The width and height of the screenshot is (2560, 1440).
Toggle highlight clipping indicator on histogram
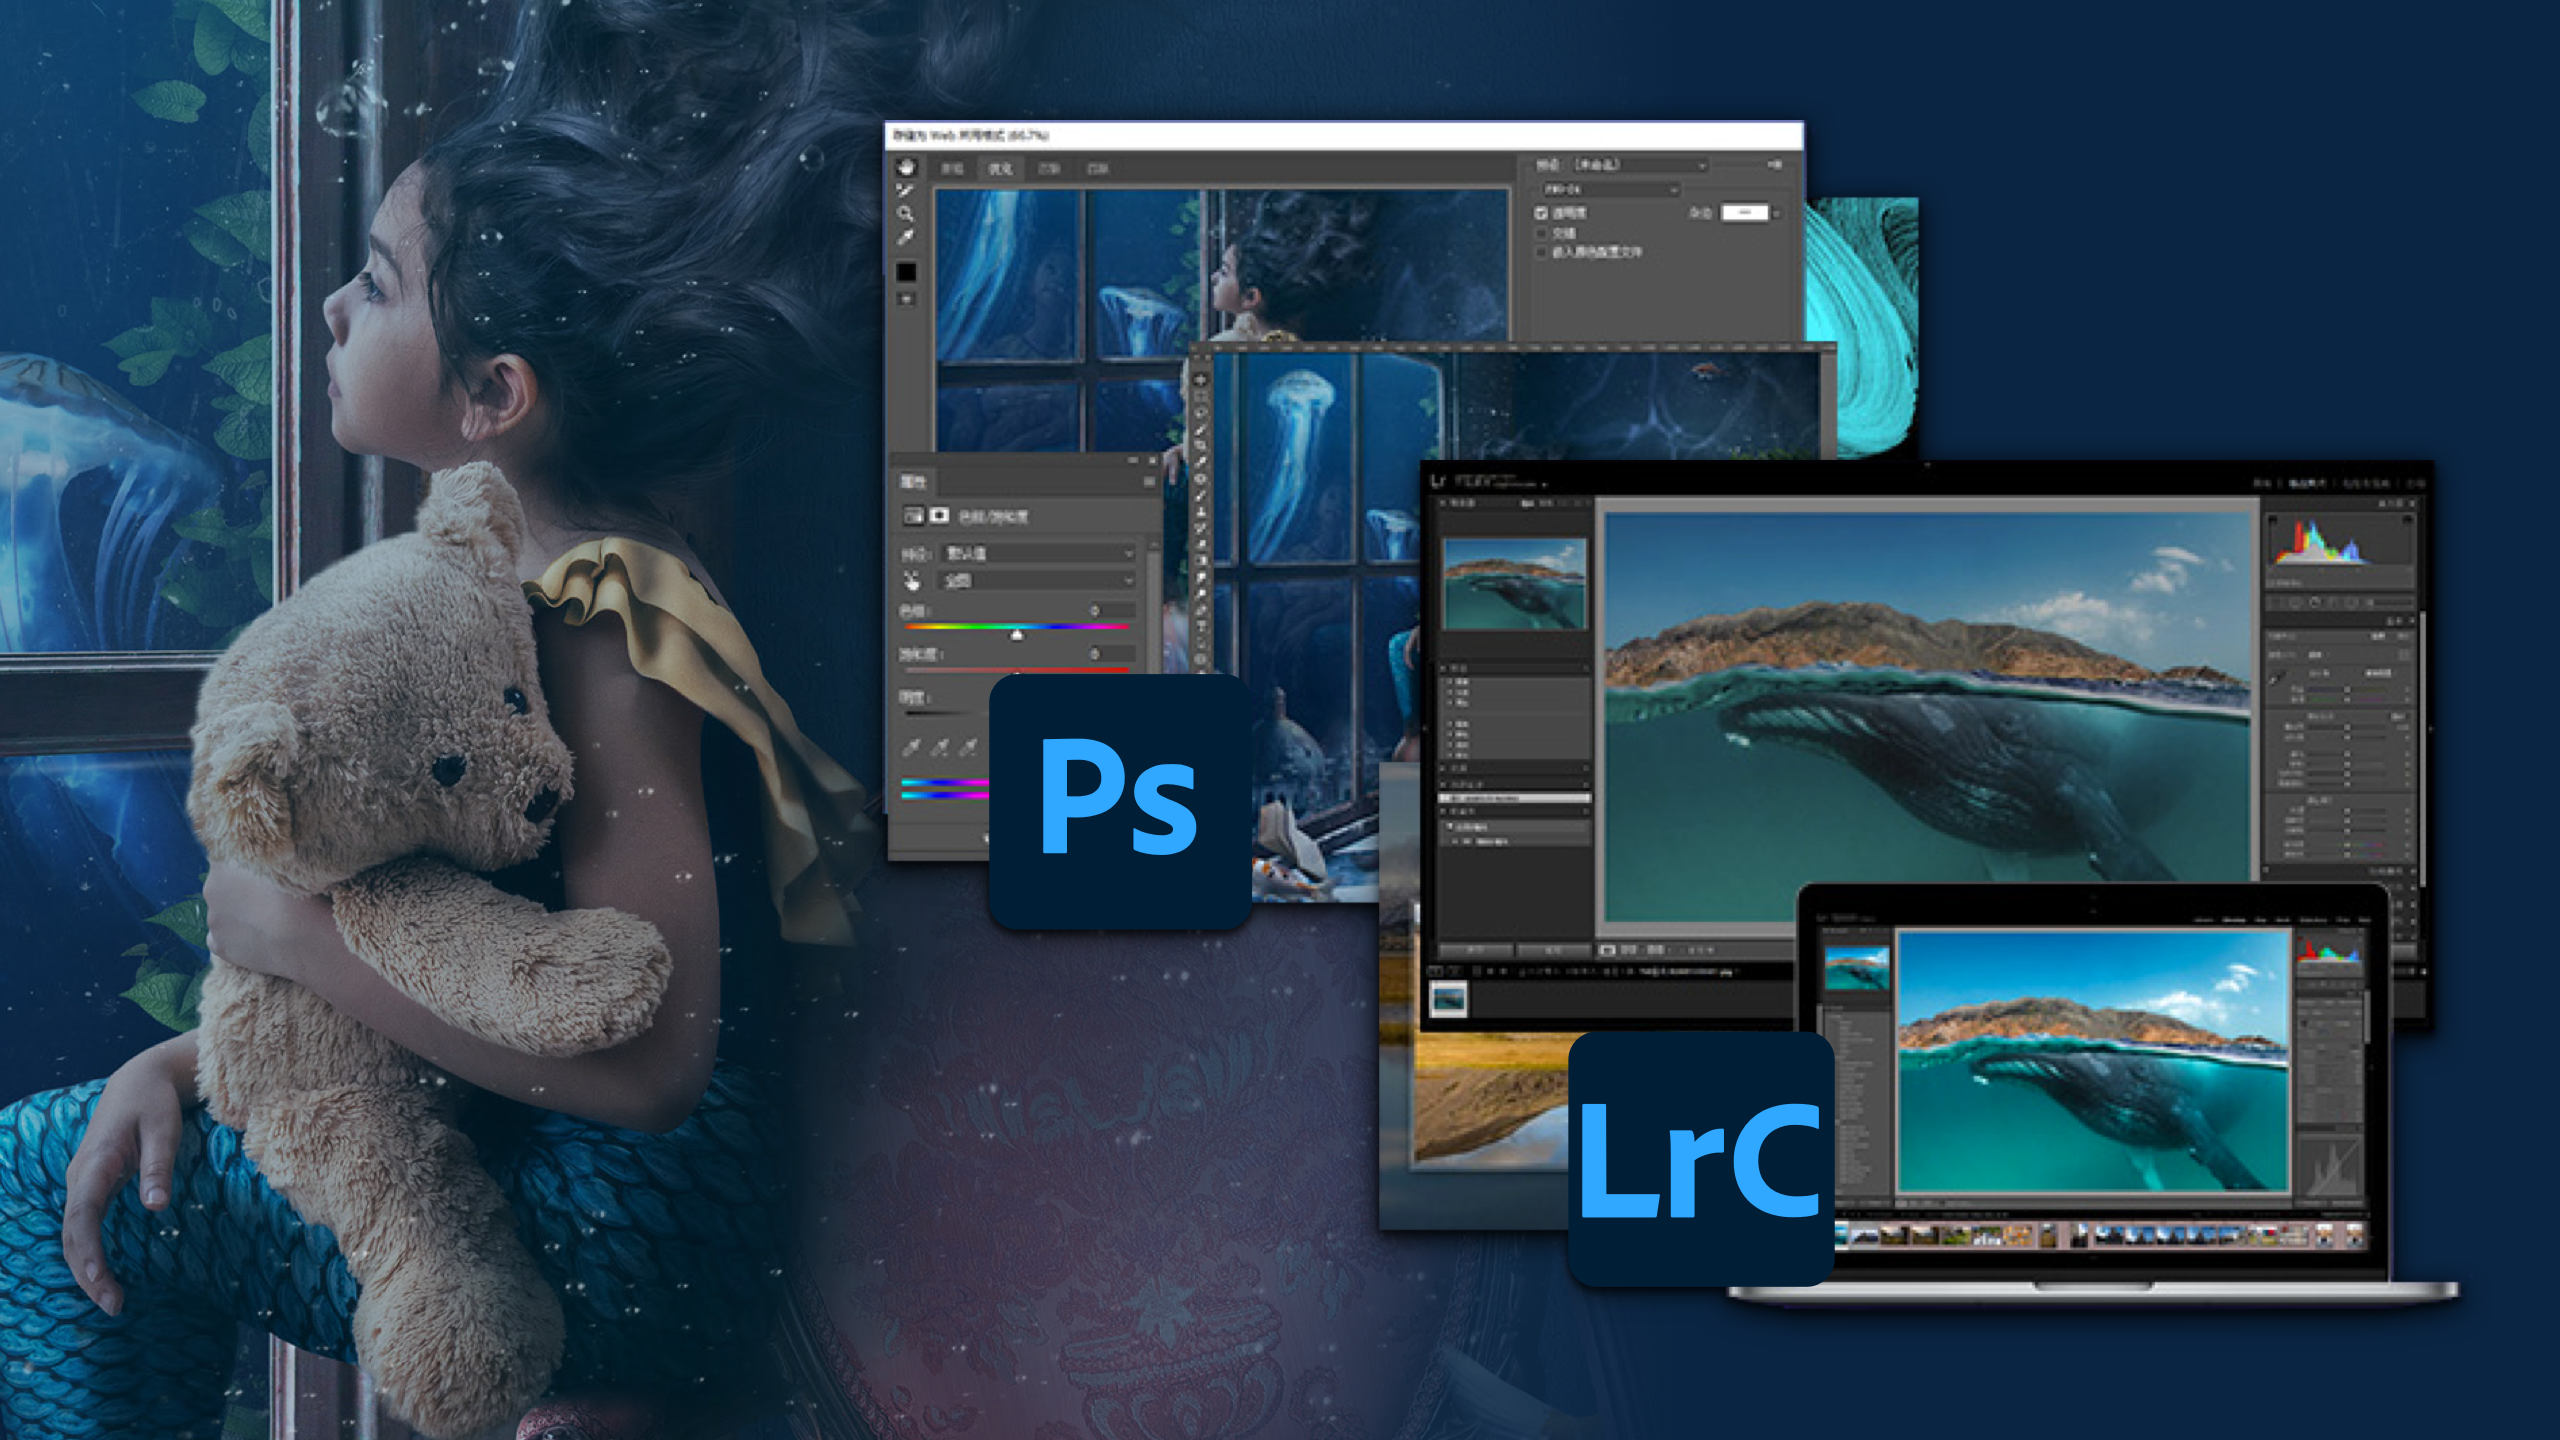coord(2407,519)
